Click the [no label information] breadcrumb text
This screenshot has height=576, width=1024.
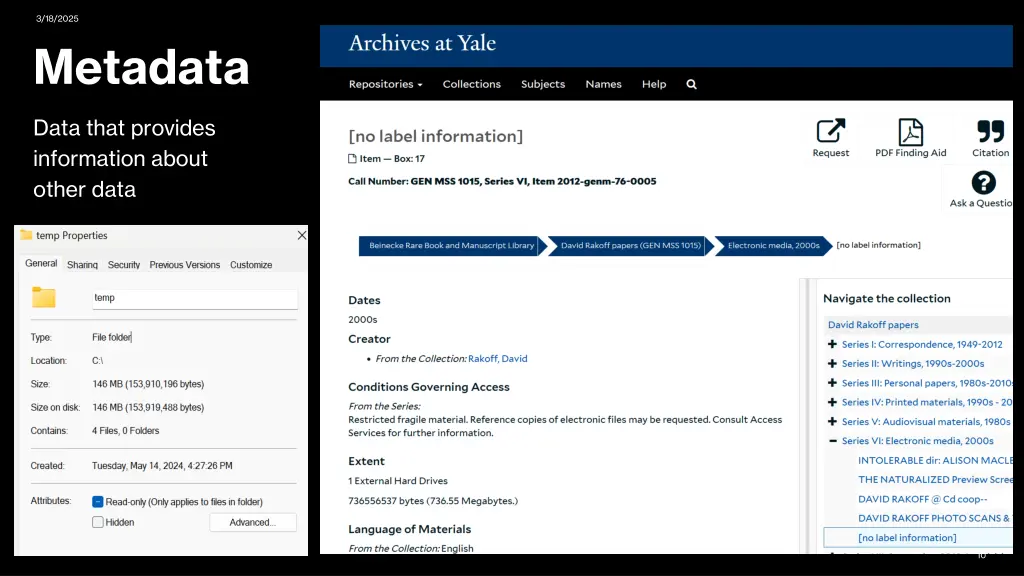click(x=878, y=246)
